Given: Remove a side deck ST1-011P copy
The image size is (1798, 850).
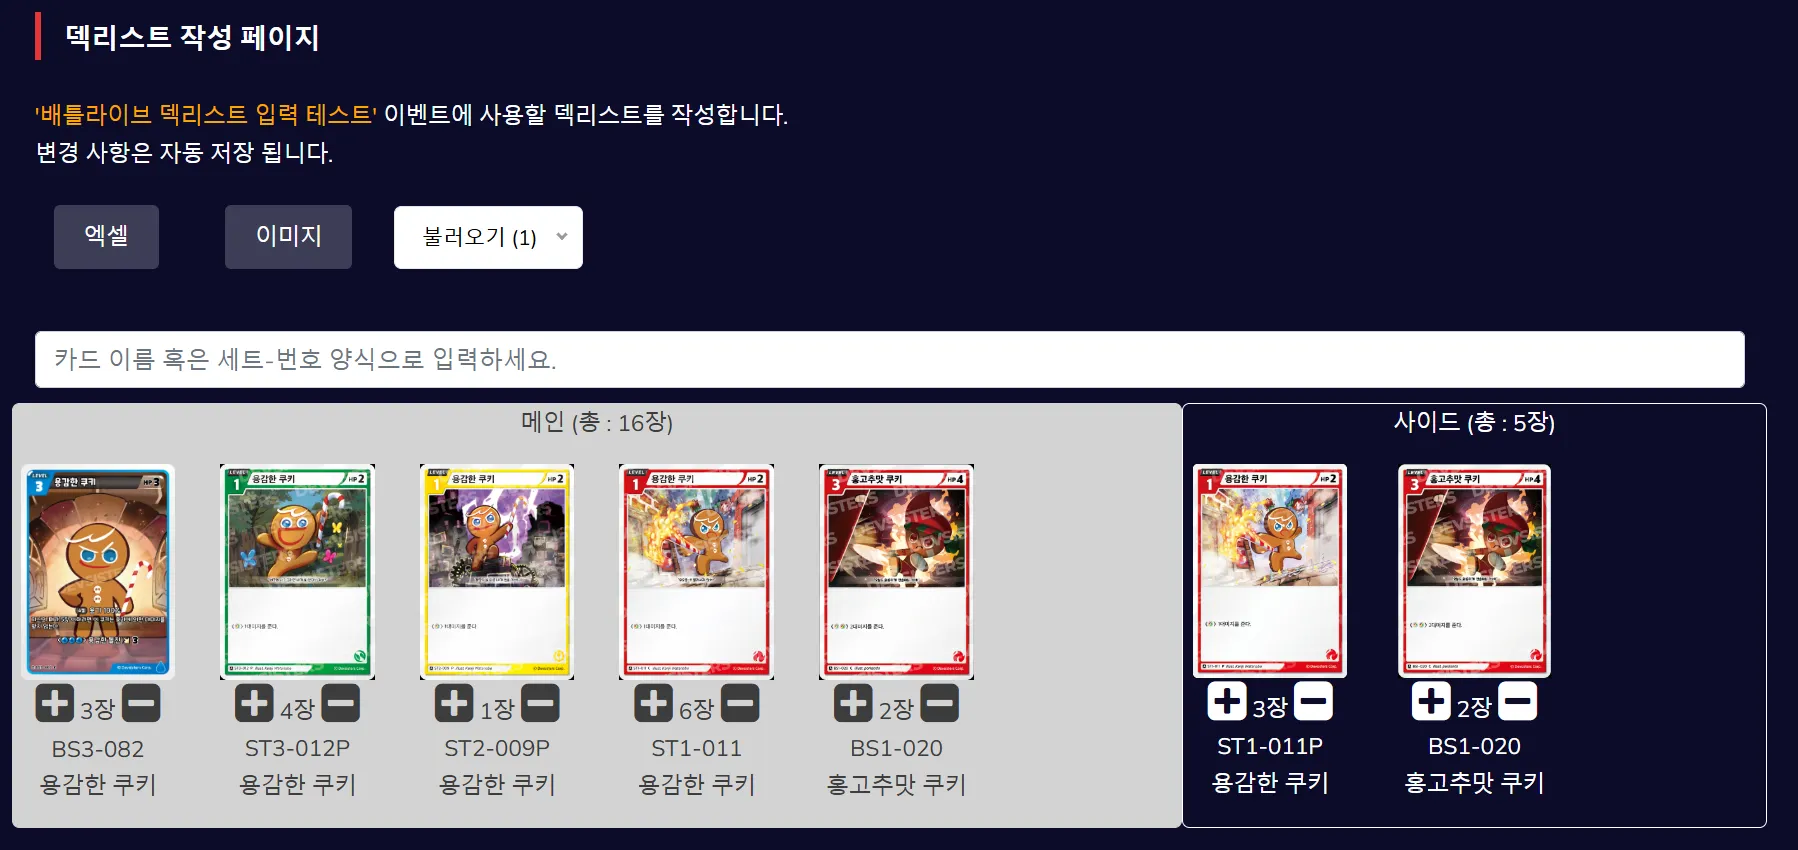Looking at the screenshot, I should pos(1313,701).
